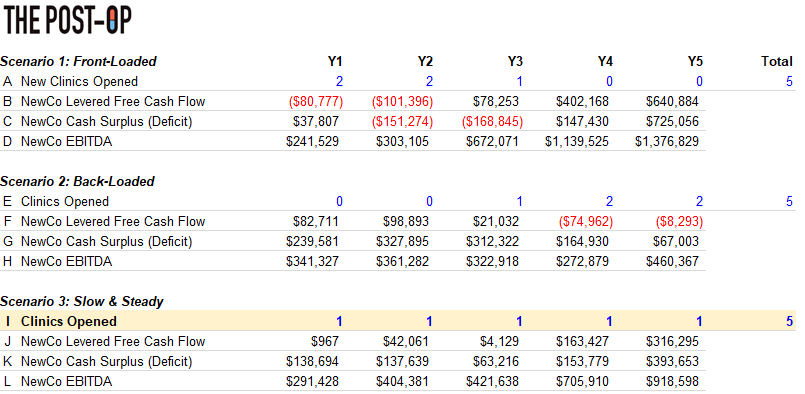Select row L 'NewCo EBITDA' label
Screen dimensions: 805x394
(66, 382)
